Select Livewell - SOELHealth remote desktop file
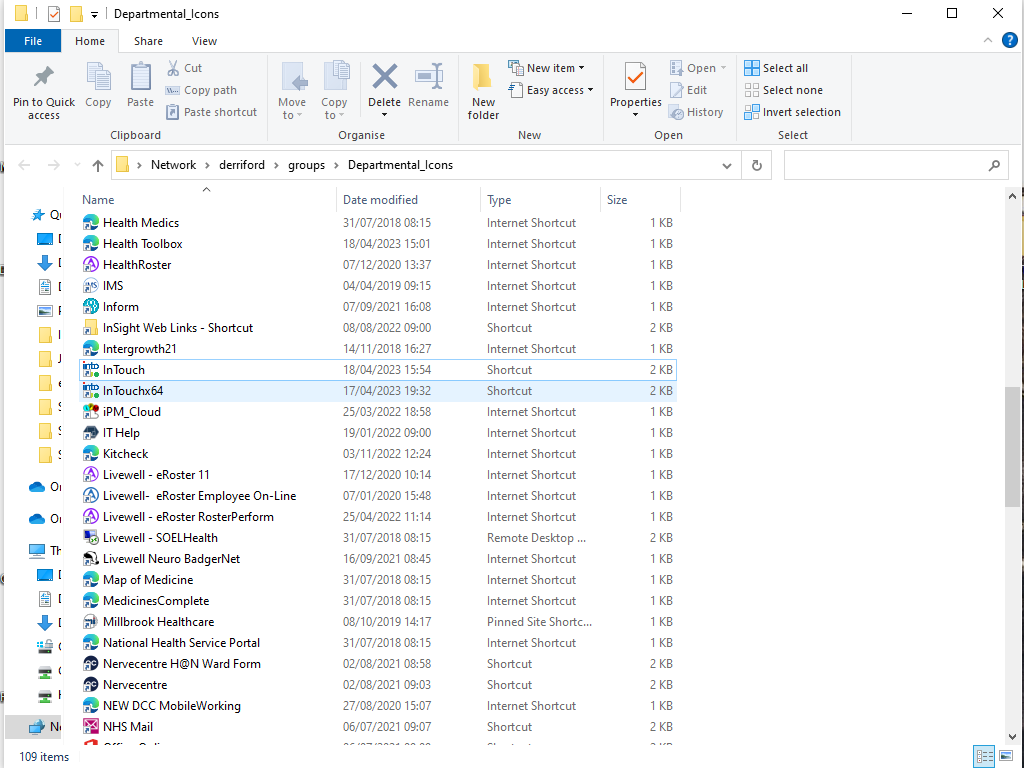Image resolution: width=1024 pixels, height=768 pixels. click(377, 538)
